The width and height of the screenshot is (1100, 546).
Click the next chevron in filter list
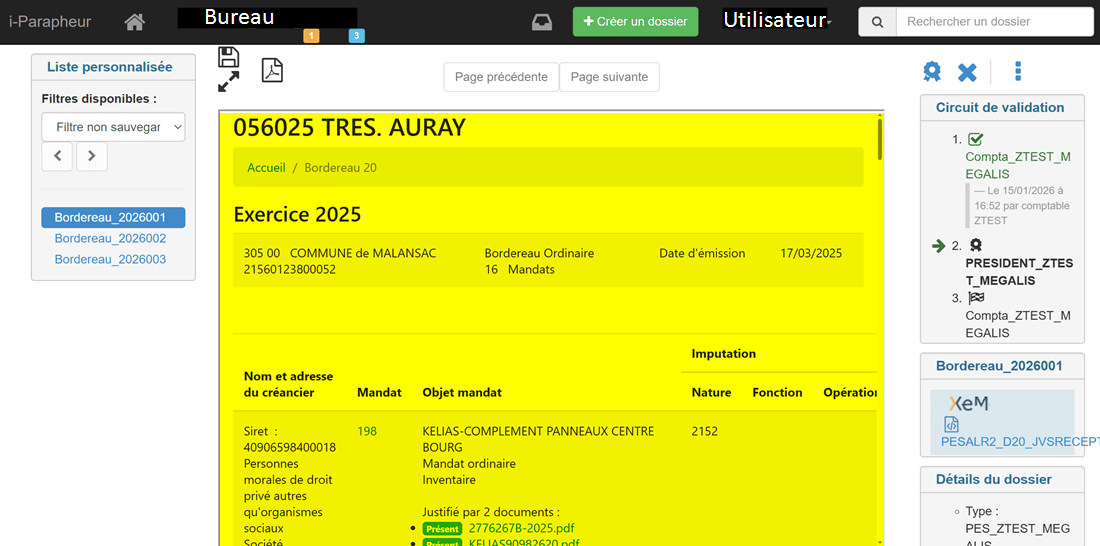[92, 156]
